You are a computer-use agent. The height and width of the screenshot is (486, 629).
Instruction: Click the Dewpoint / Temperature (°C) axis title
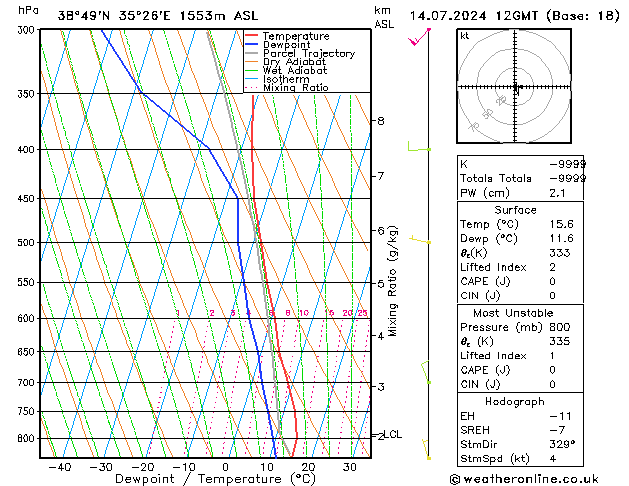click(x=215, y=479)
